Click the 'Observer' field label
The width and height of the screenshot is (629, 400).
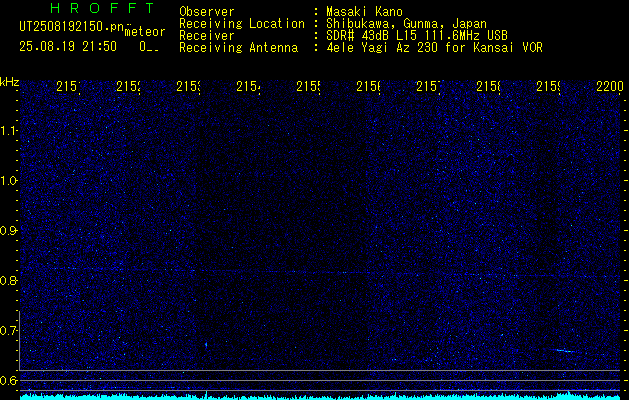click(207, 11)
